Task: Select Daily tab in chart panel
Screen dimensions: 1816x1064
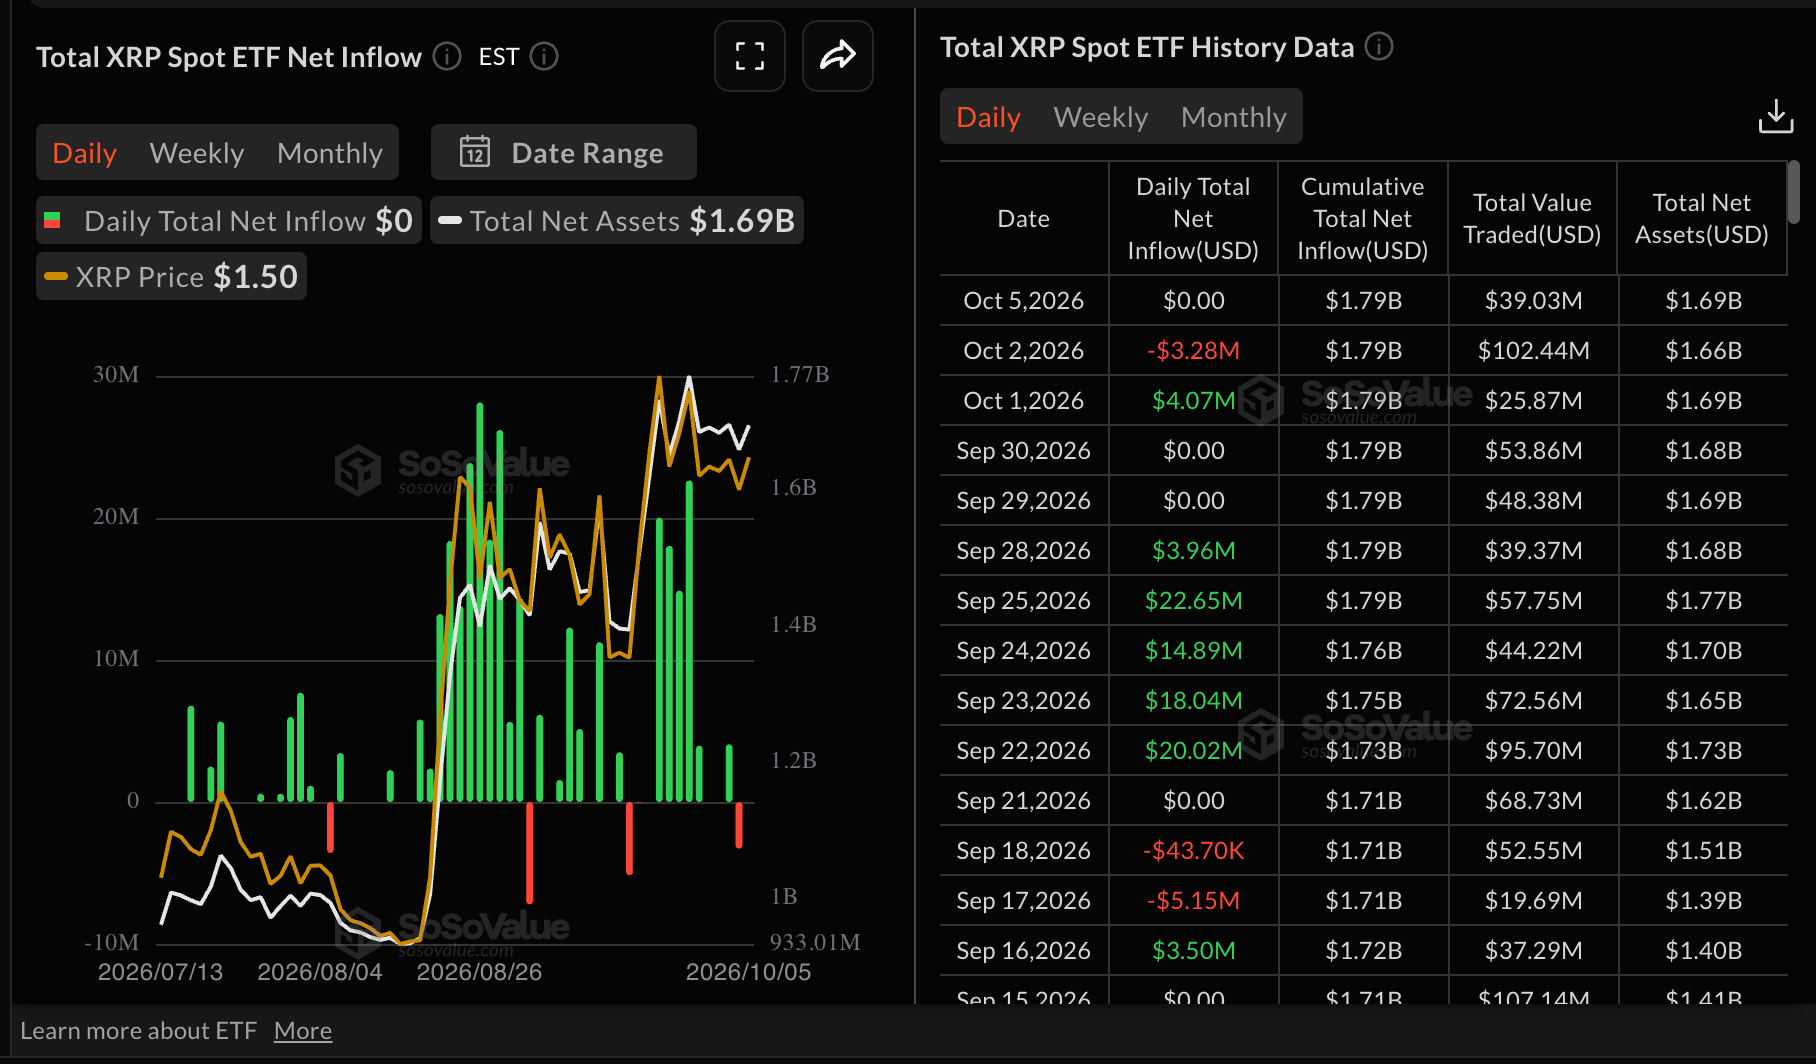Action: pyautogui.click(x=85, y=153)
